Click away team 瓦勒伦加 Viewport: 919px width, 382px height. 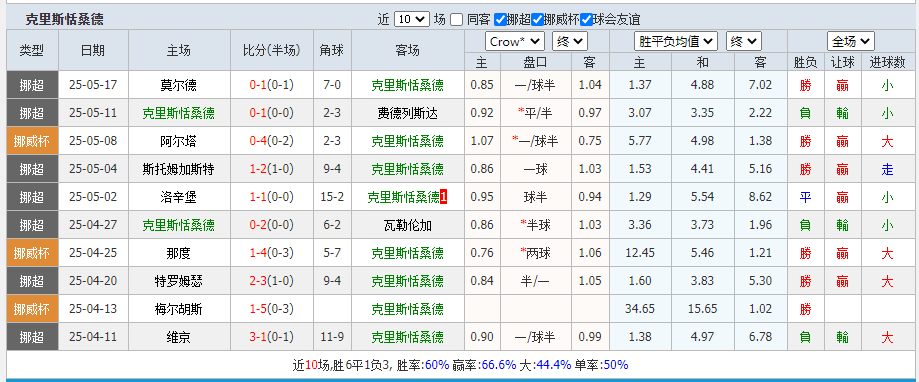pyautogui.click(x=407, y=225)
